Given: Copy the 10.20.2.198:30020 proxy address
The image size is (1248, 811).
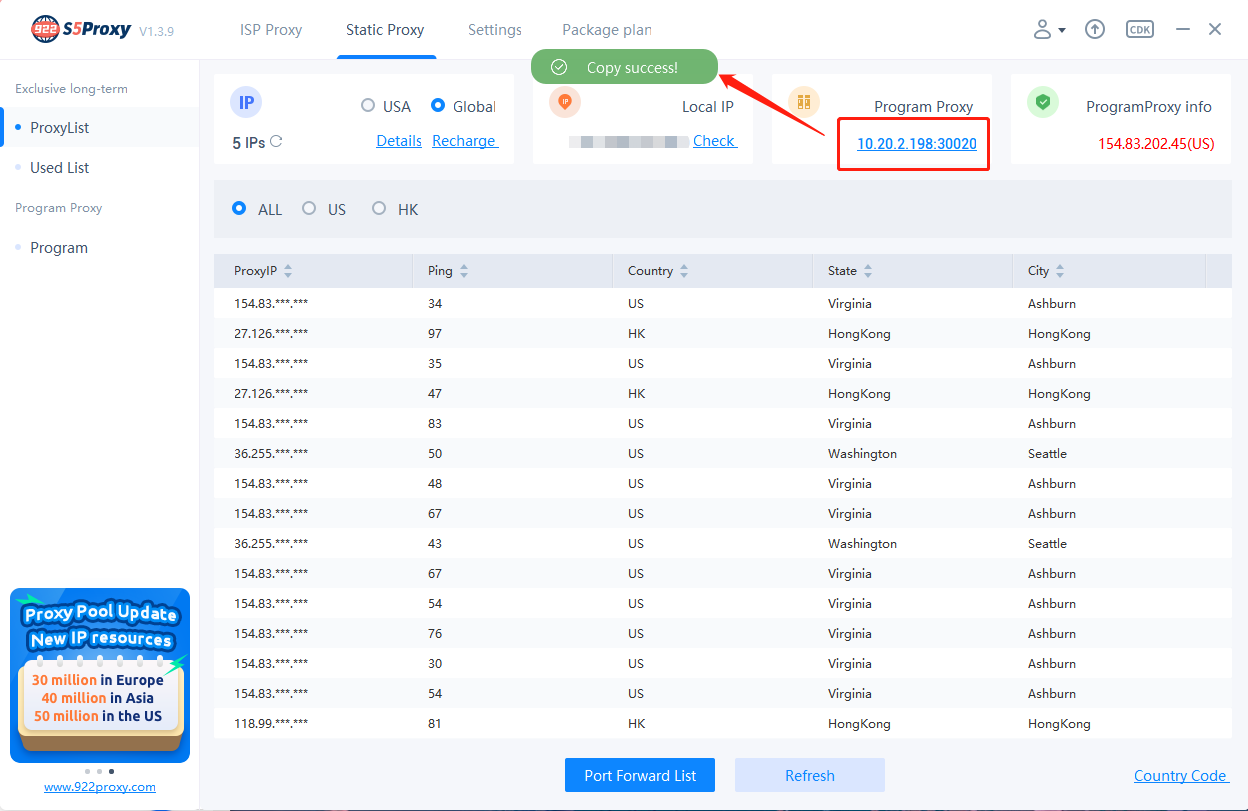Looking at the screenshot, I should (x=916, y=145).
